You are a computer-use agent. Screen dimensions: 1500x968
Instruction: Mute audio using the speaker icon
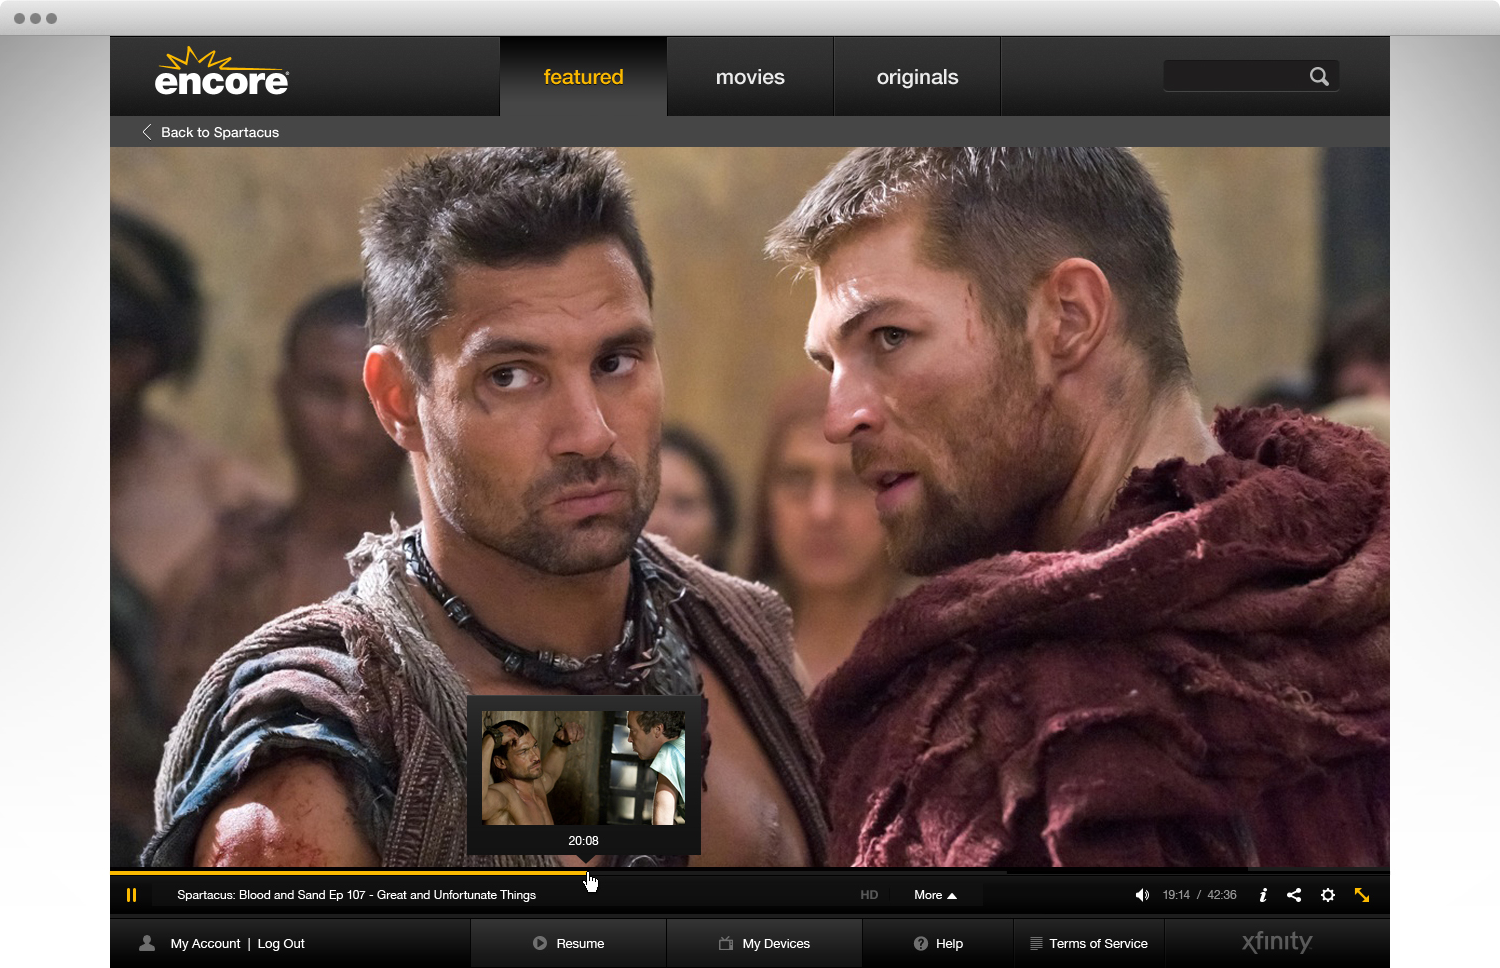[1142, 895]
